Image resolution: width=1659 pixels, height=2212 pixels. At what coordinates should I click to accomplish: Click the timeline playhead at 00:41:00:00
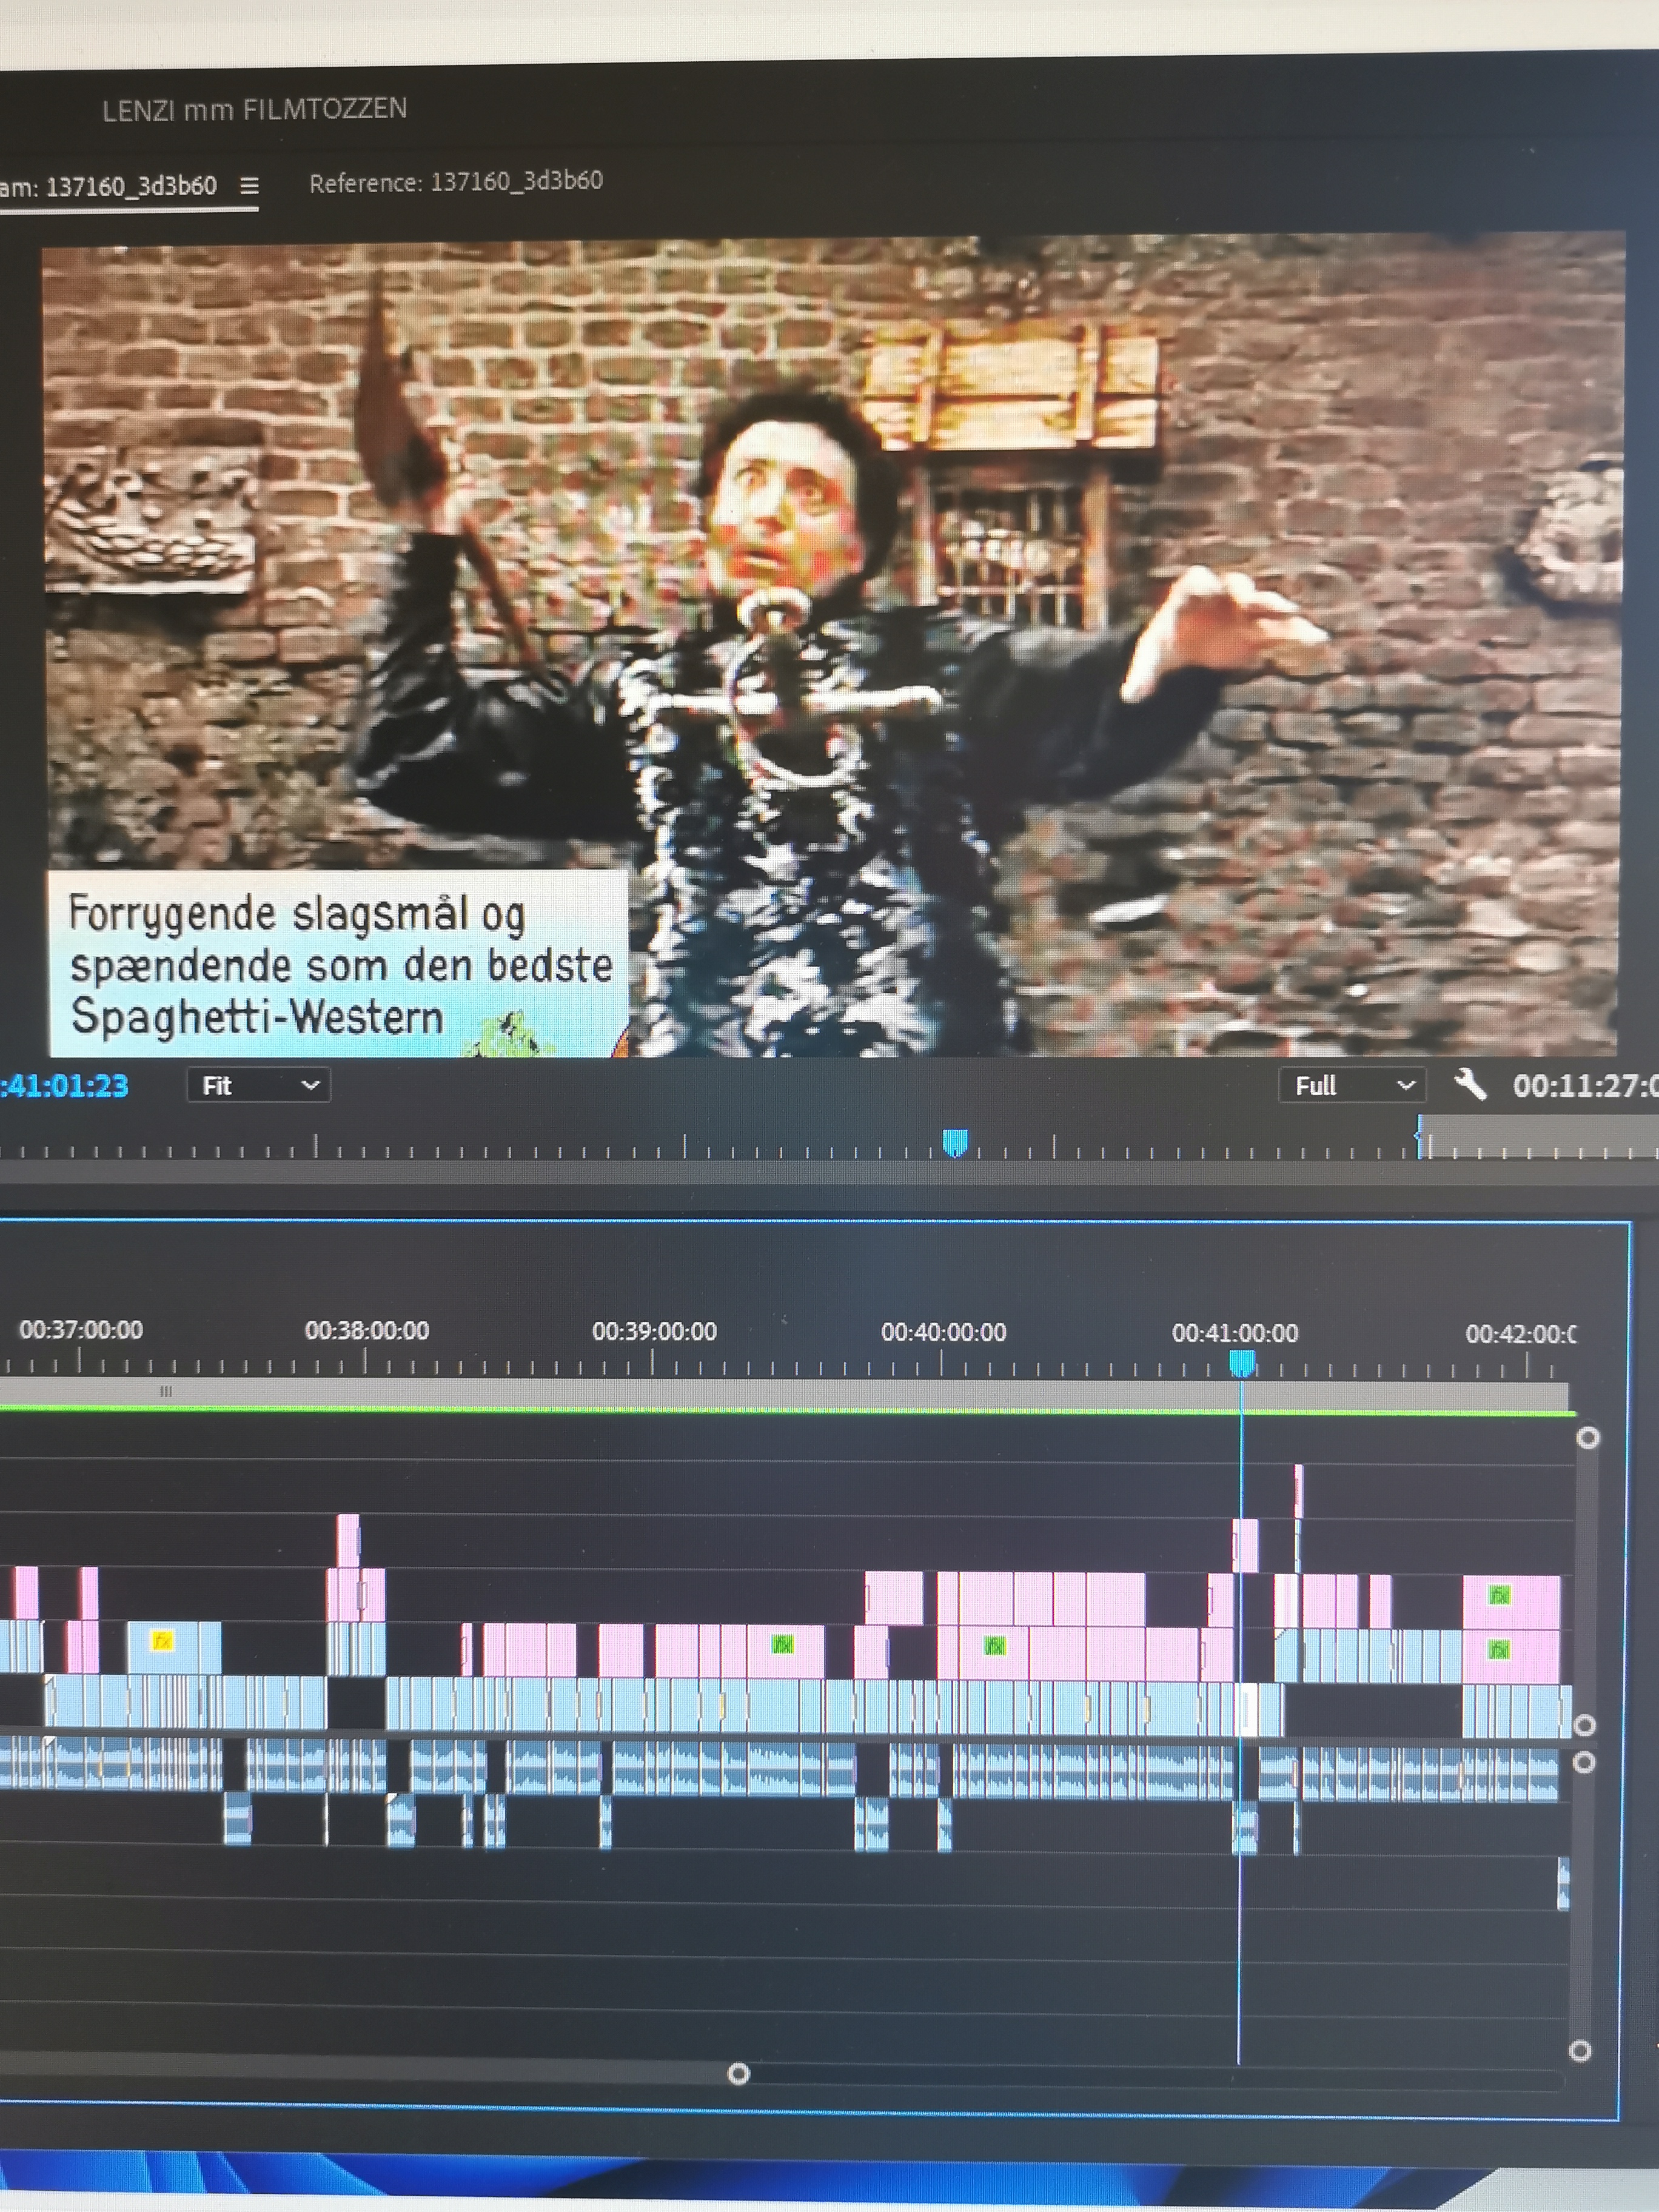(1241, 1362)
